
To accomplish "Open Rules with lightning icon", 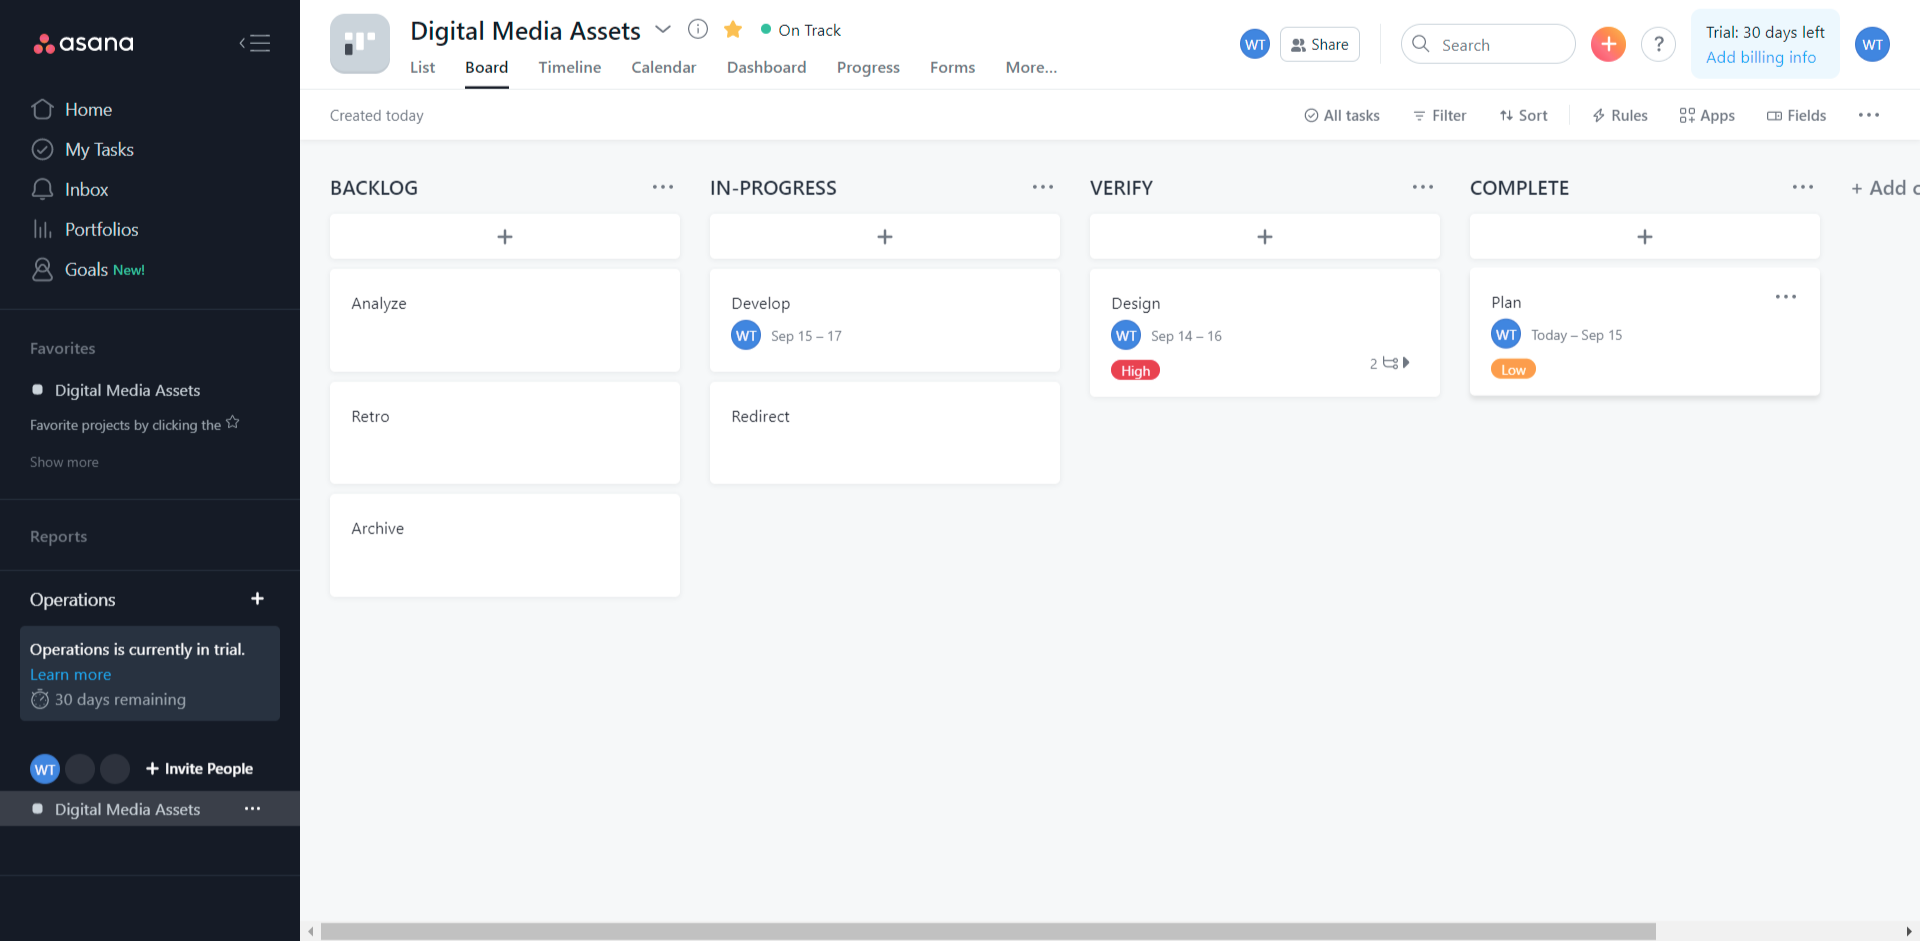I will (x=1620, y=115).
